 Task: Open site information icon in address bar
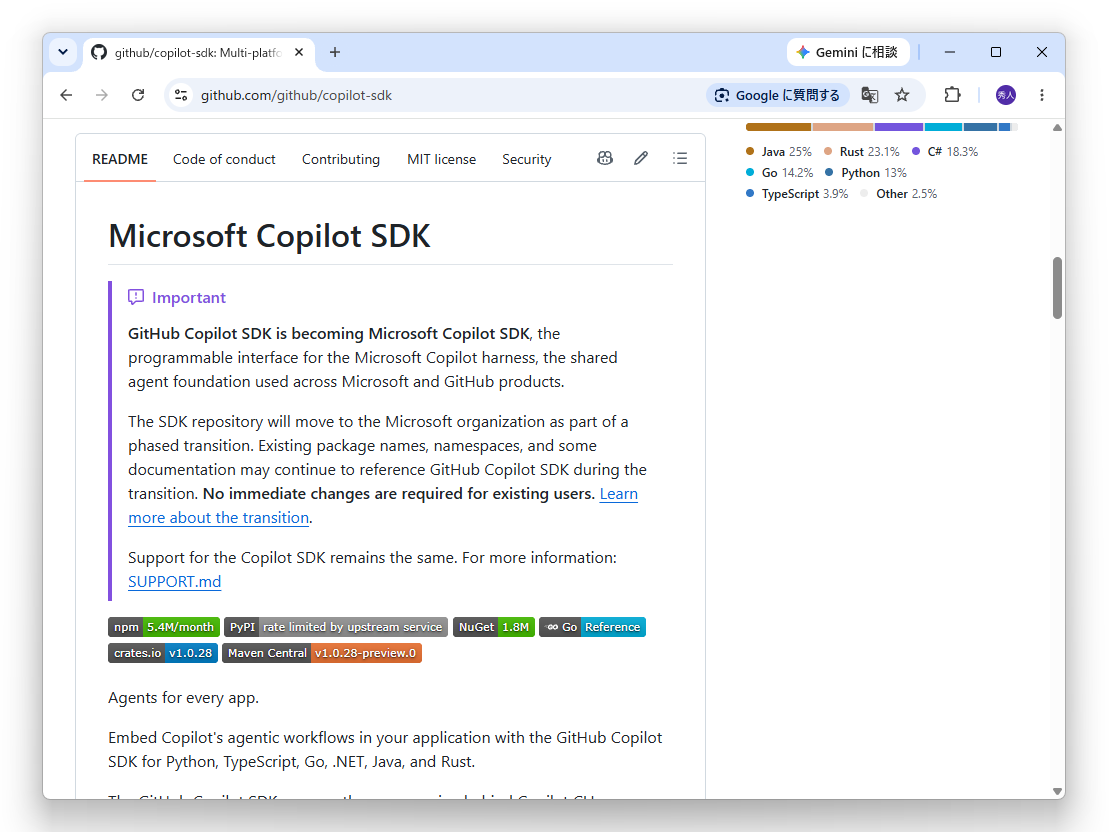[x=181, y=95]
